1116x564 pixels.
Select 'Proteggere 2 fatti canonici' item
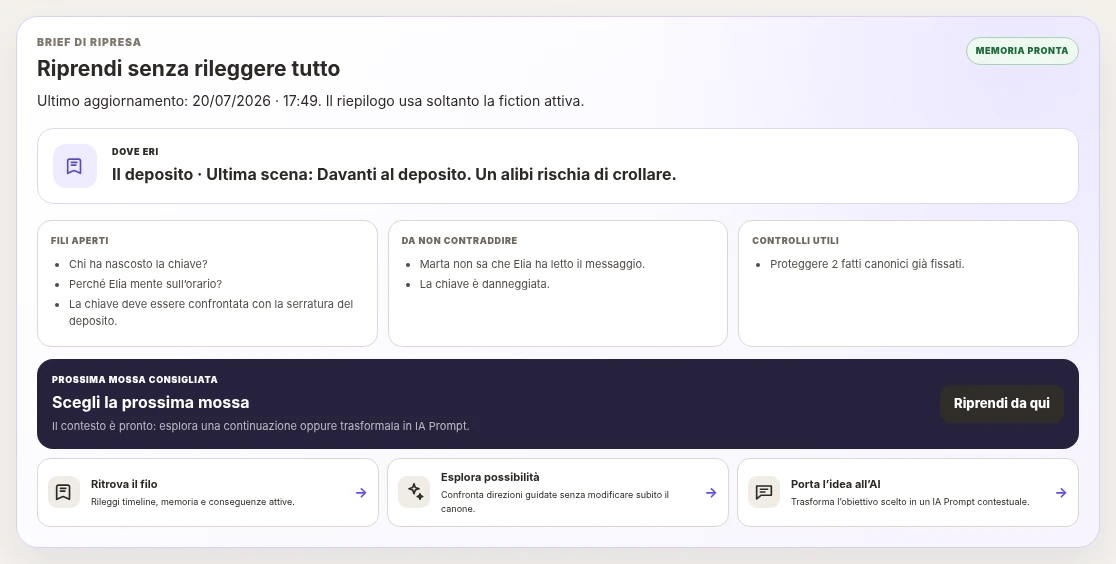click(x=867, y=264)
